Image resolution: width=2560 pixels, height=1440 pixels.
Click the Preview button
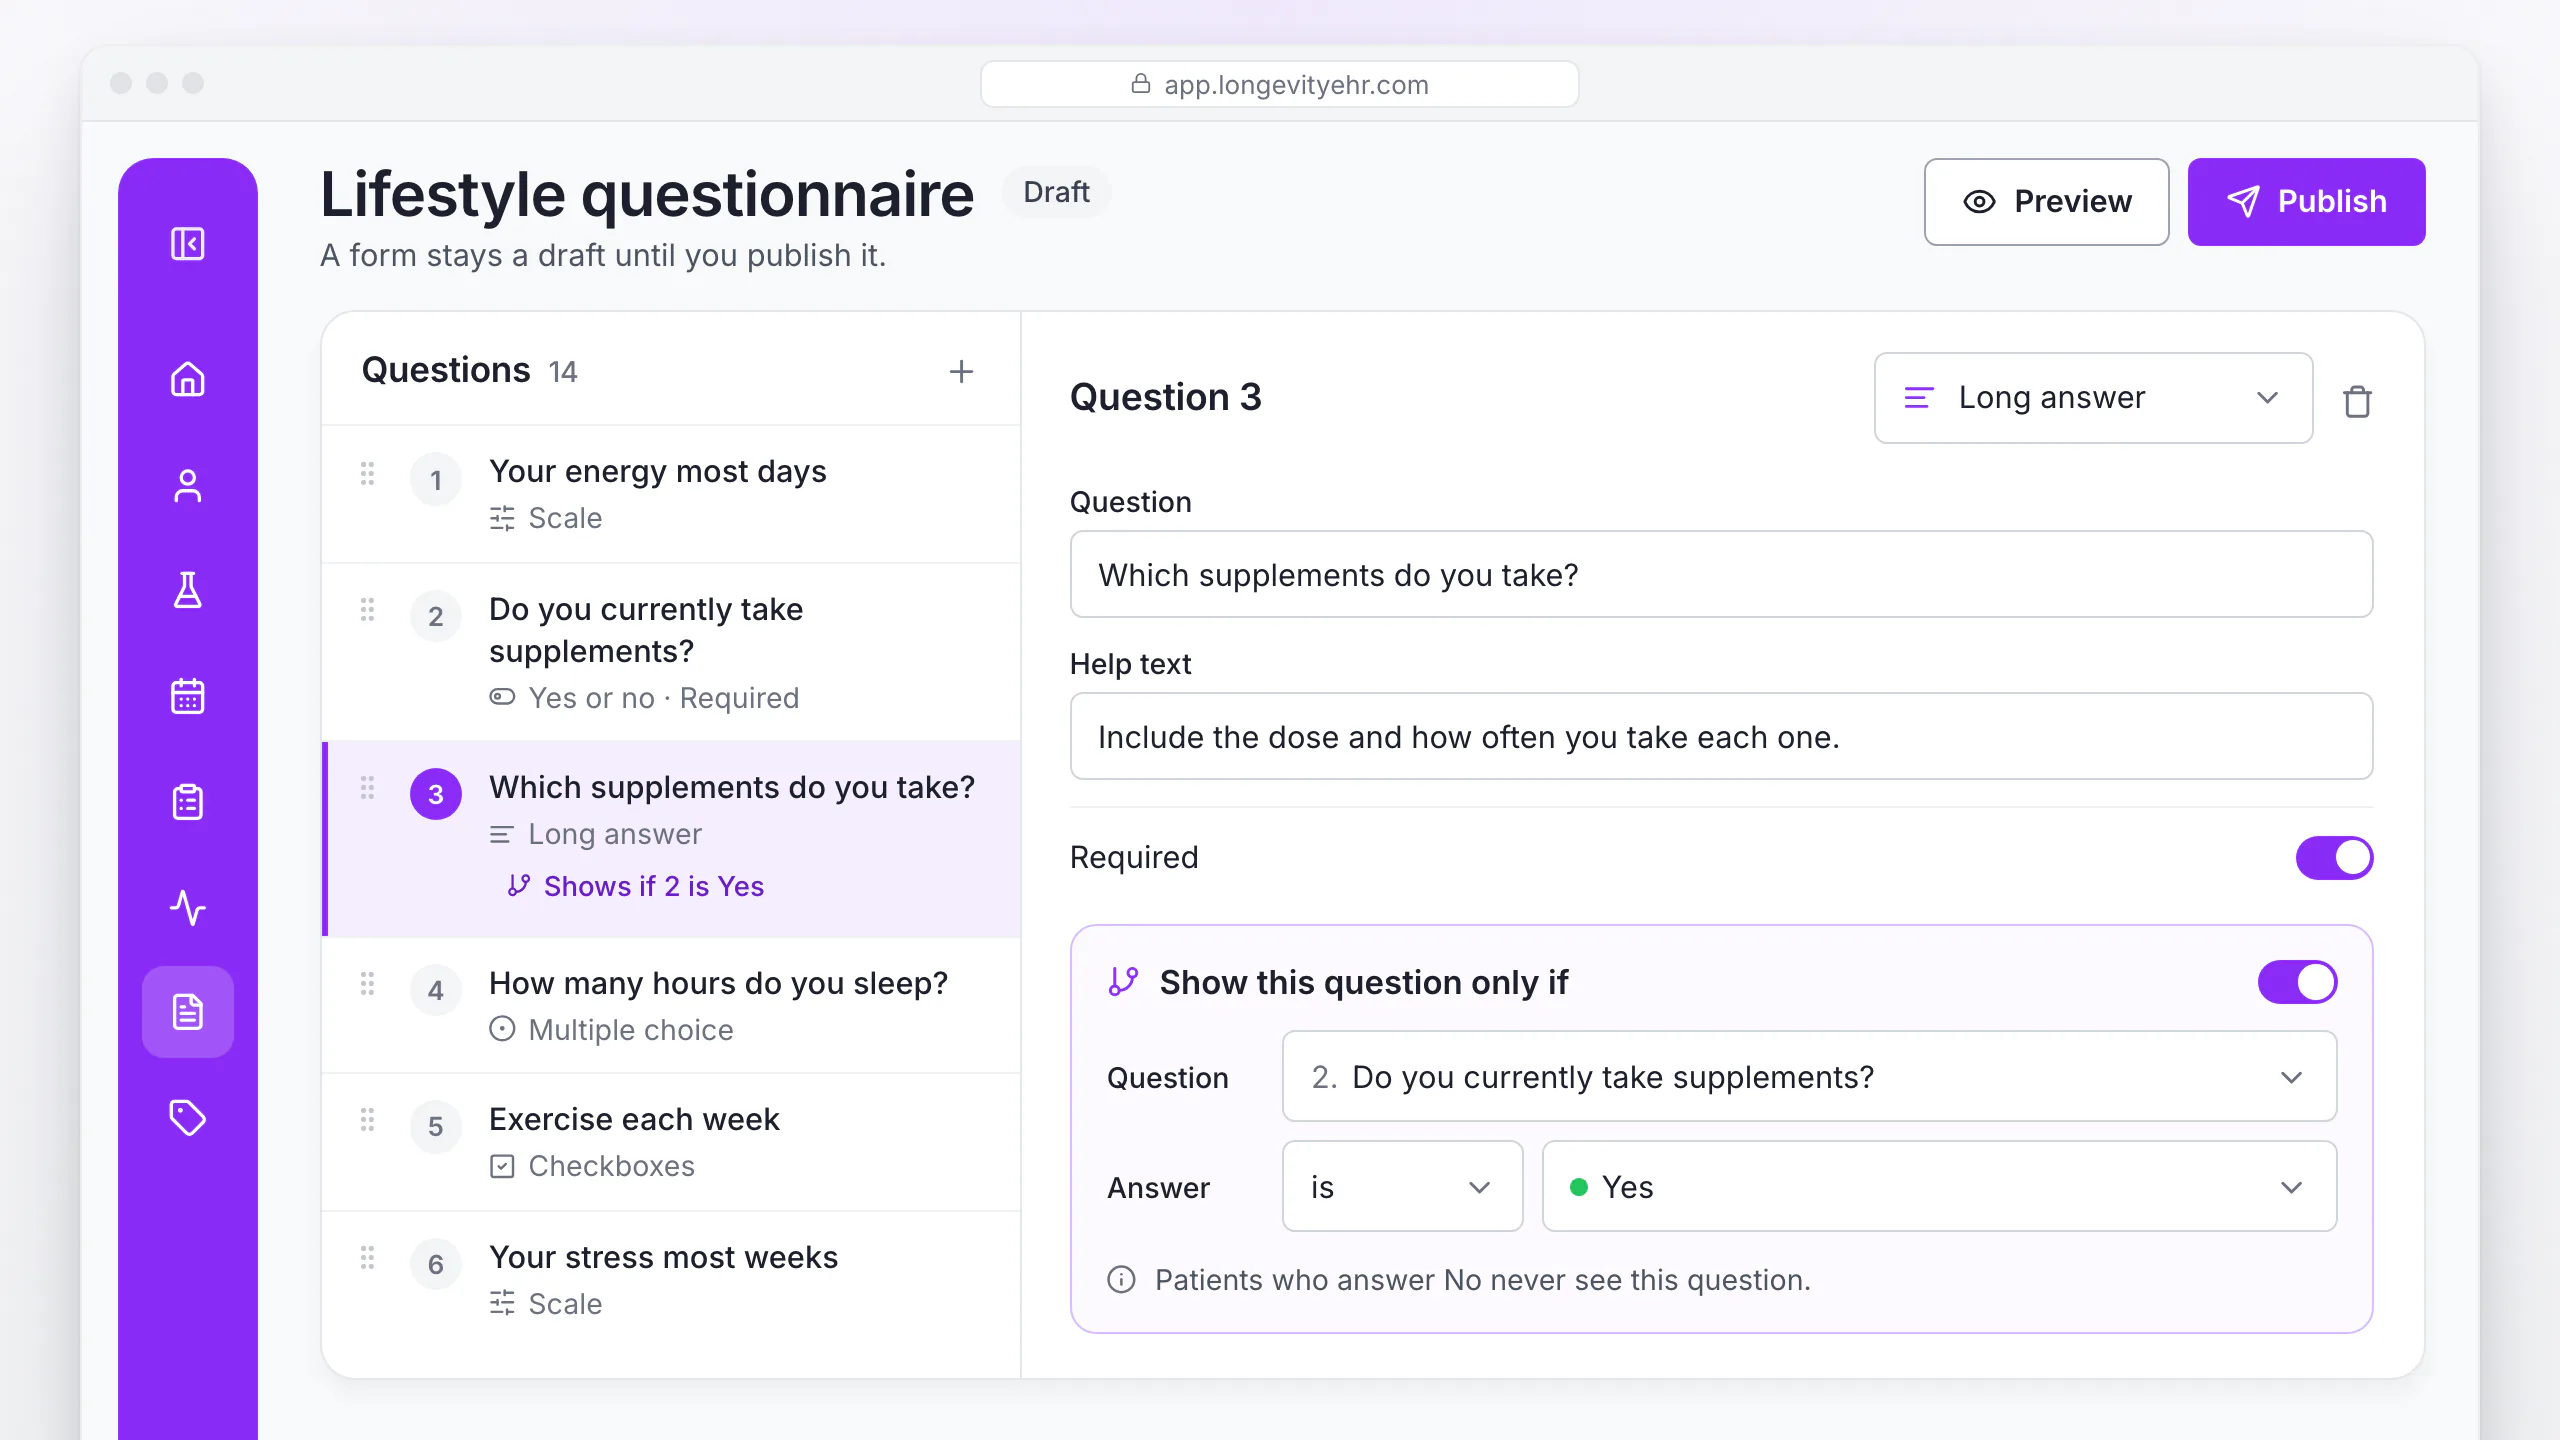click(x=2046, y=202)
